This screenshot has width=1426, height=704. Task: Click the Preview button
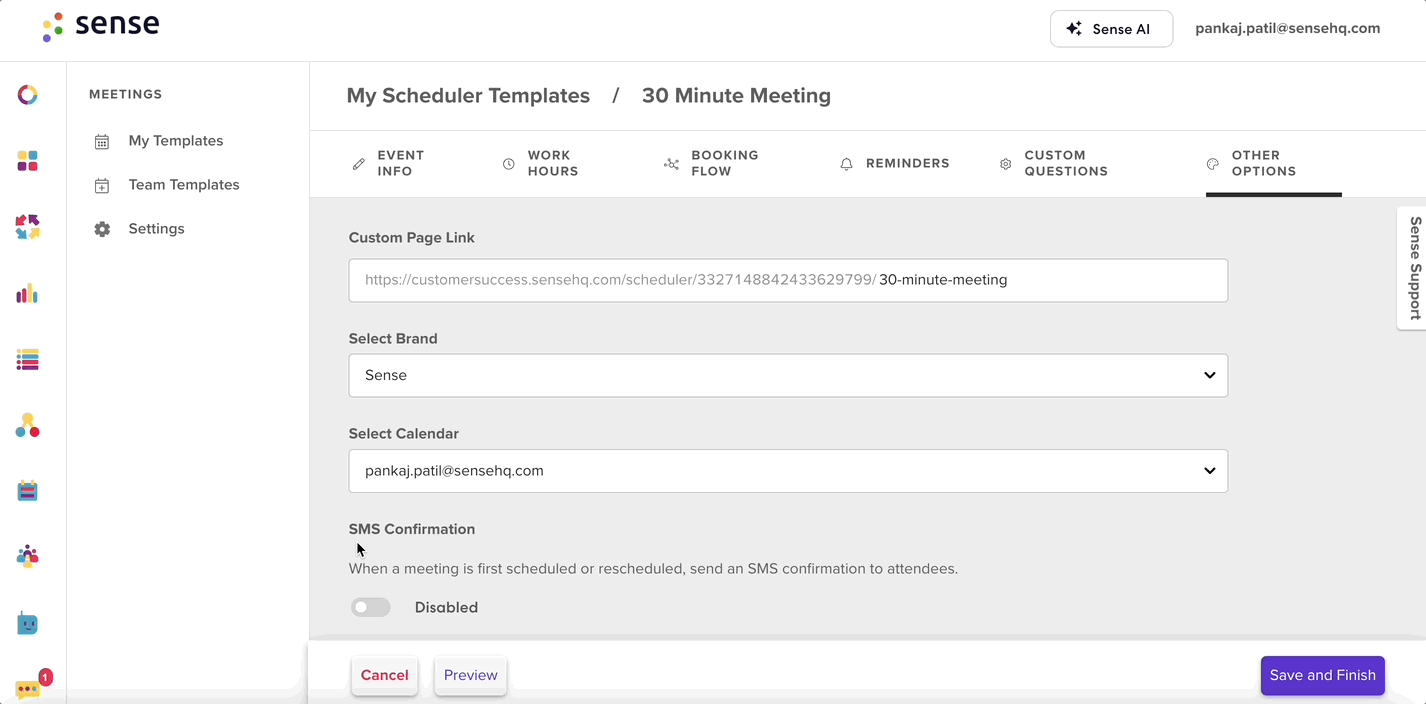pyautogui.click(x=471, y=676)
